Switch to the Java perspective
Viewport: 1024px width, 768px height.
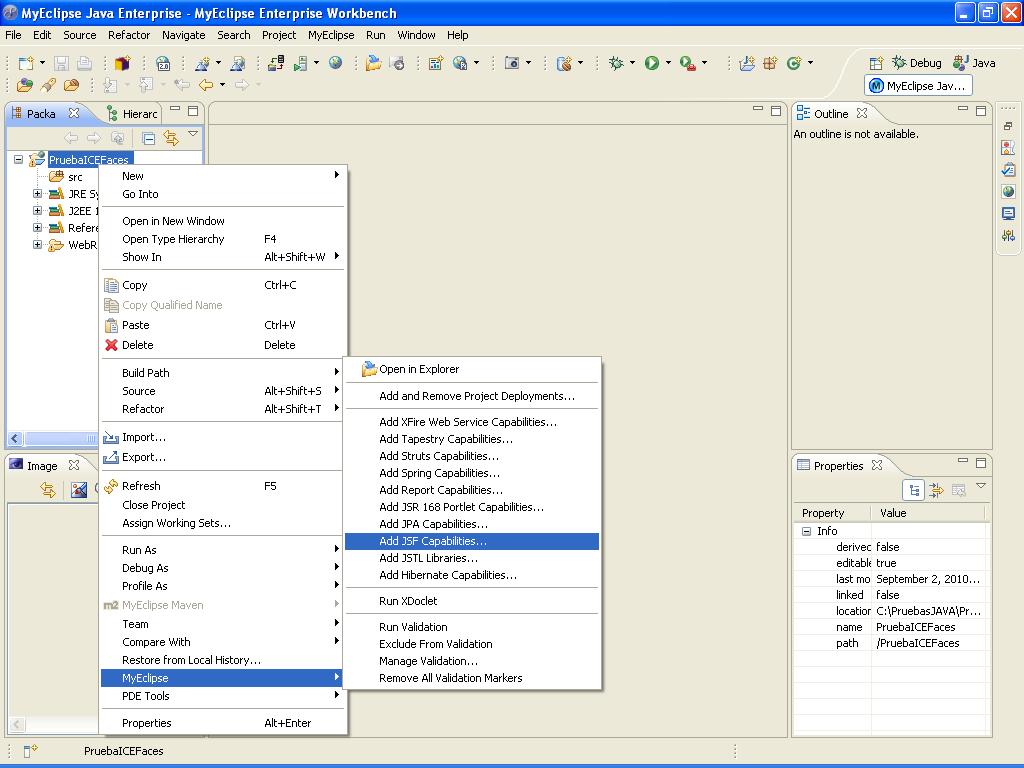(x=974, y=63)
